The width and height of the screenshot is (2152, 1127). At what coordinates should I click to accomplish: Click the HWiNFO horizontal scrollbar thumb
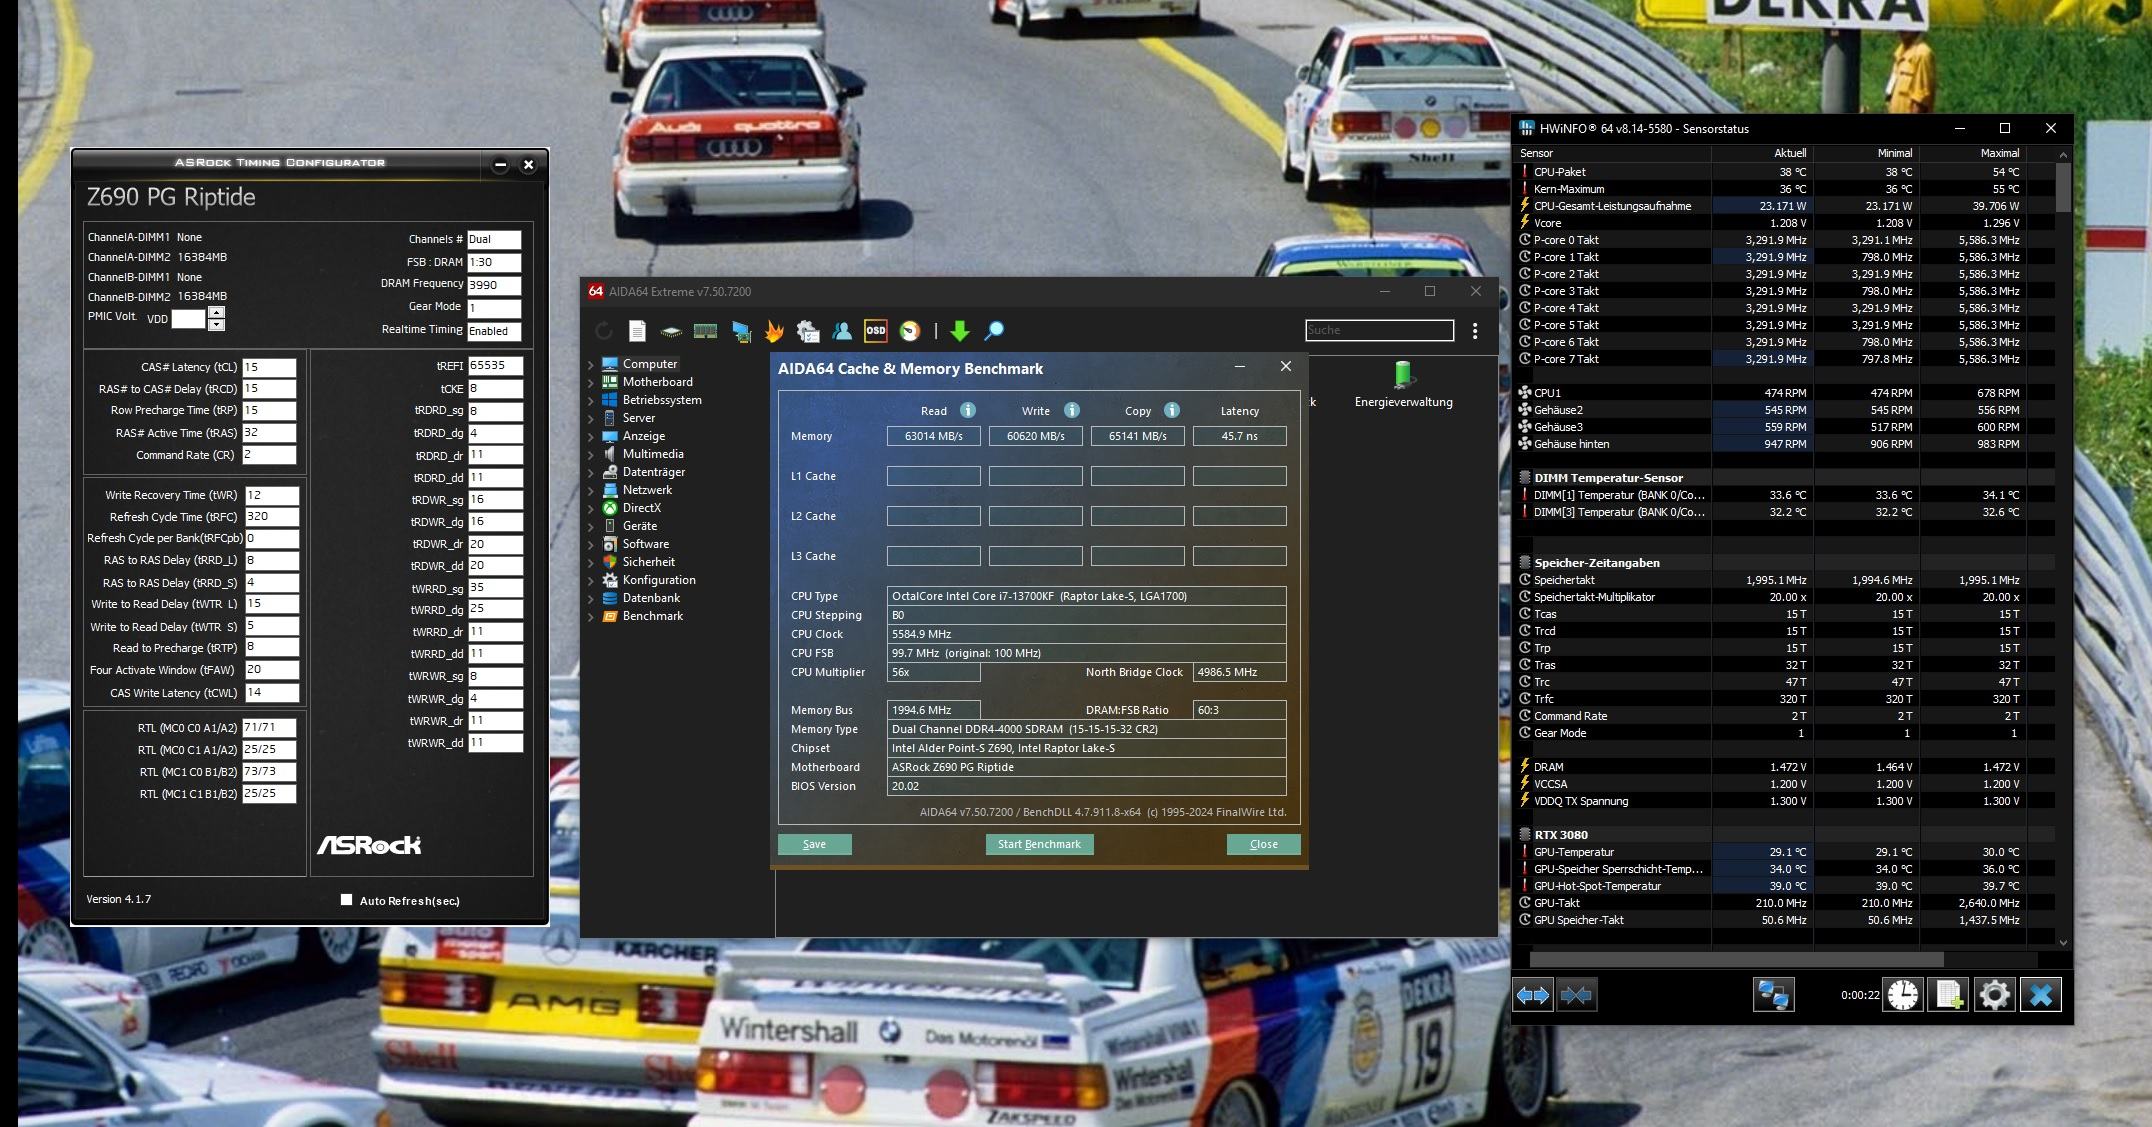click(1736, 959)
